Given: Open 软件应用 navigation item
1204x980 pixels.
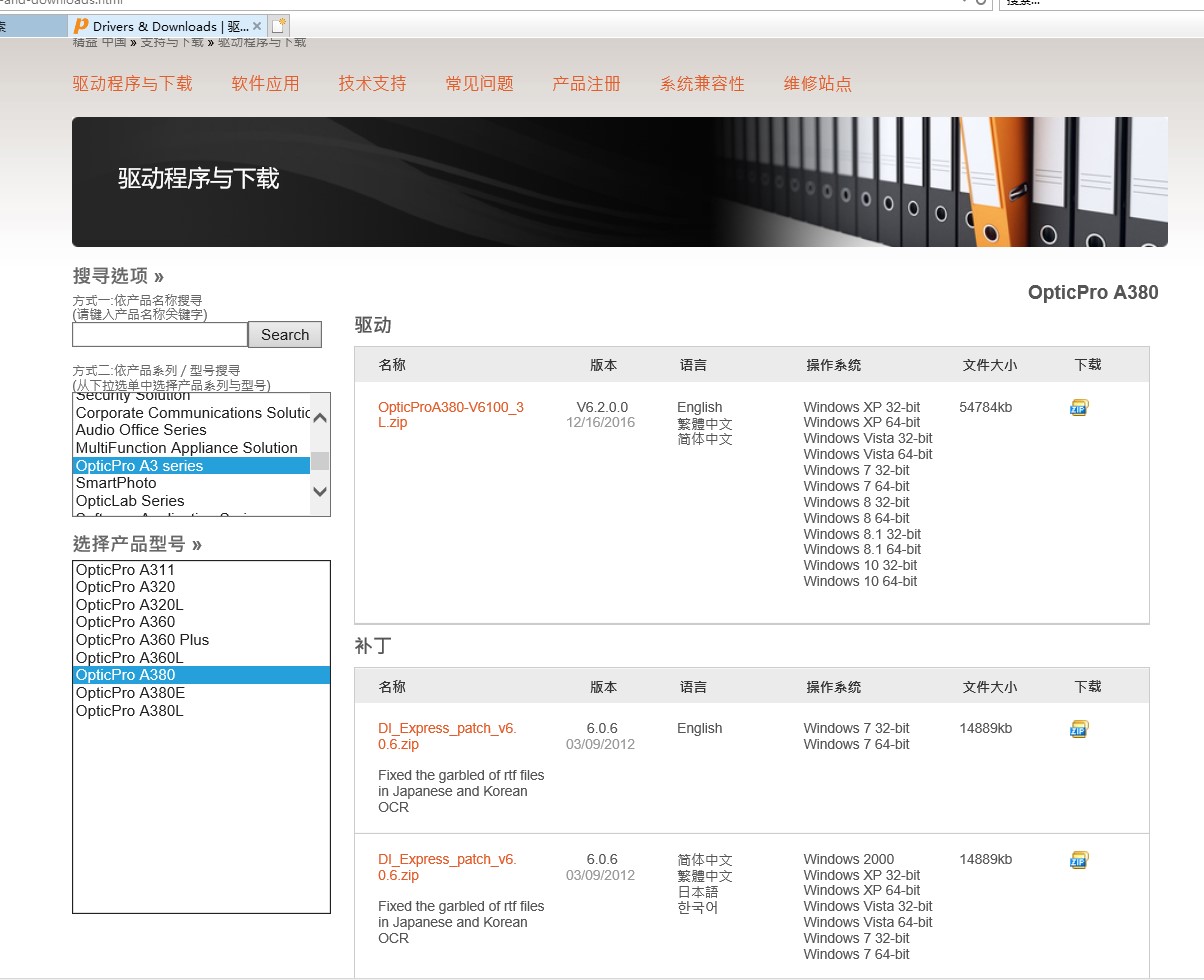Looking at the screenshot, I should [265, 84].
